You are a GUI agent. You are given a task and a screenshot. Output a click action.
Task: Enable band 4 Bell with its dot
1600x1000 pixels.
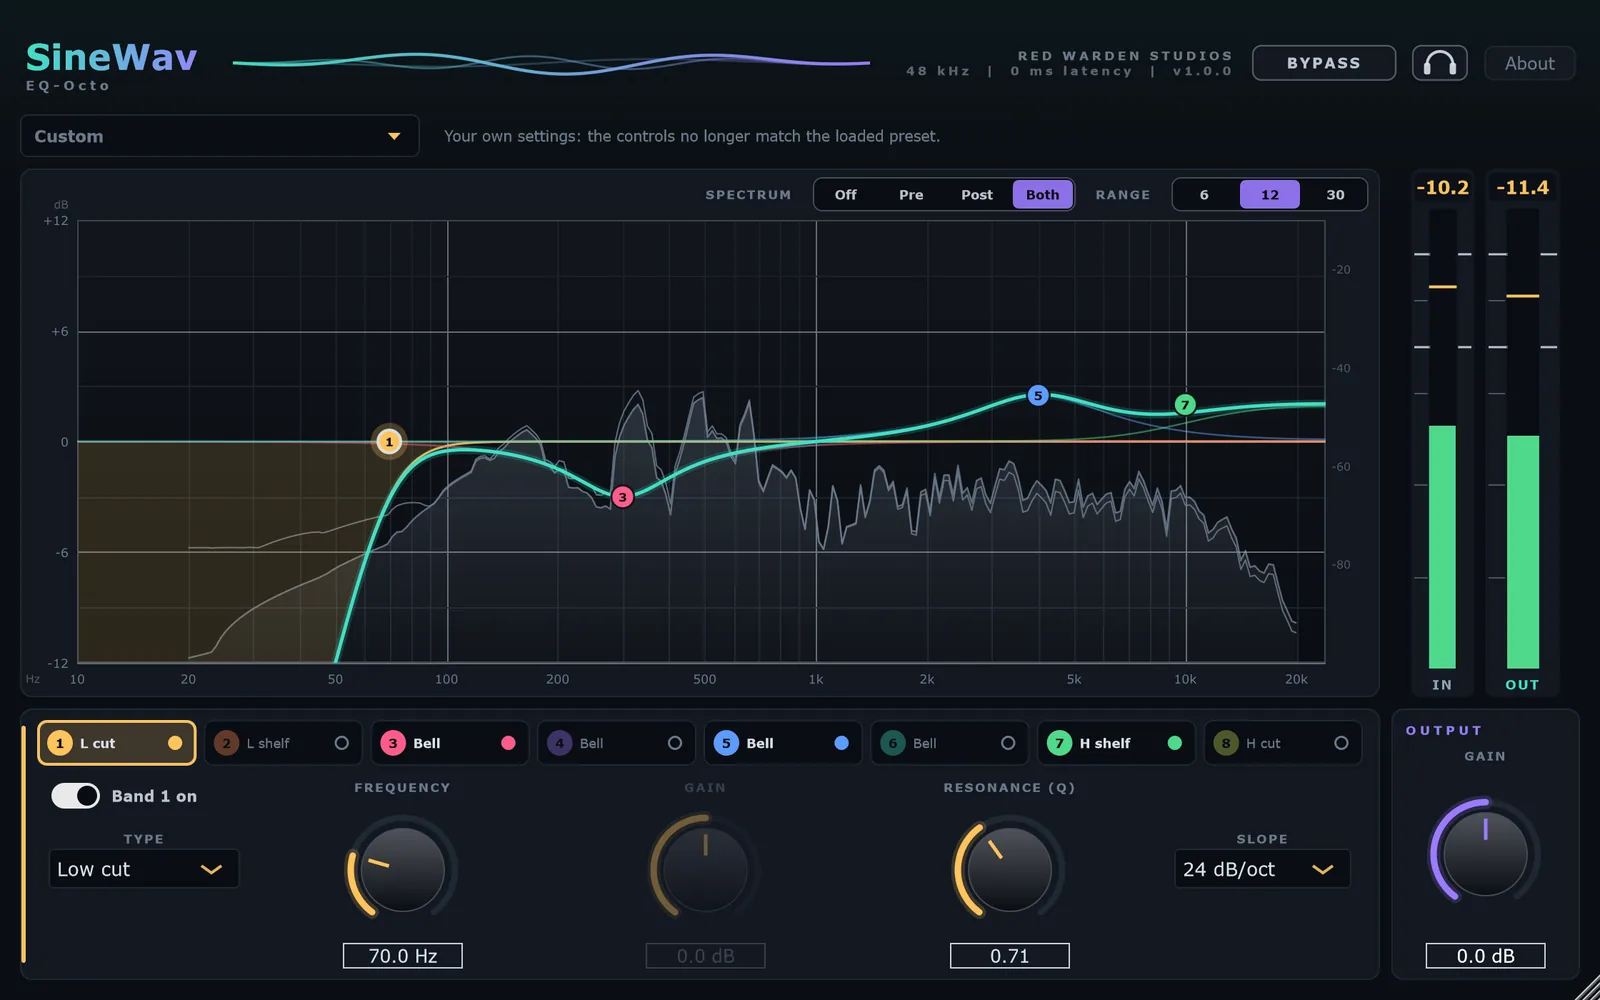coord(675,743)
